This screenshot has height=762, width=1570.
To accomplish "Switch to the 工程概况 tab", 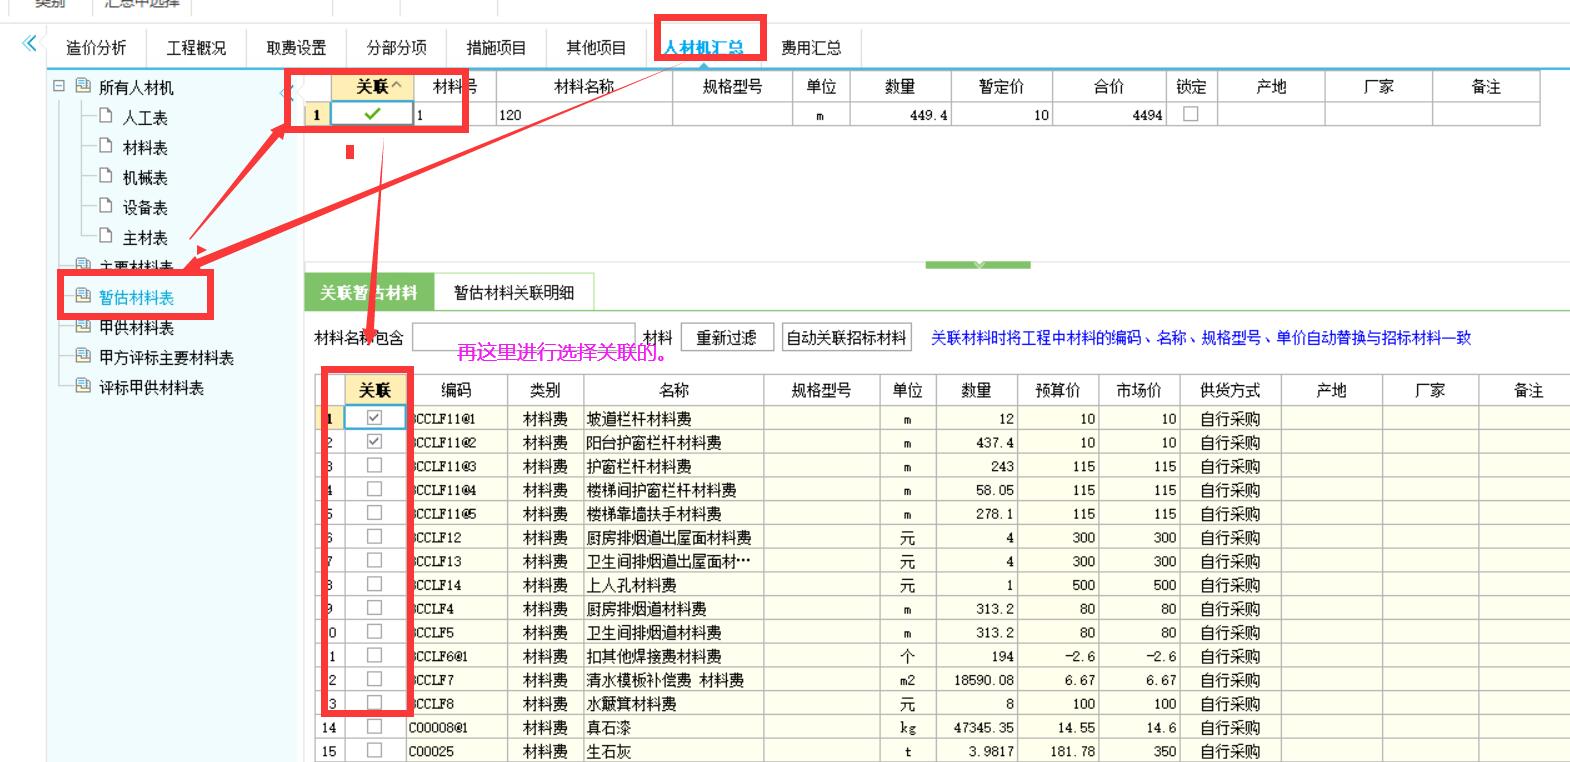I will 196,47.
